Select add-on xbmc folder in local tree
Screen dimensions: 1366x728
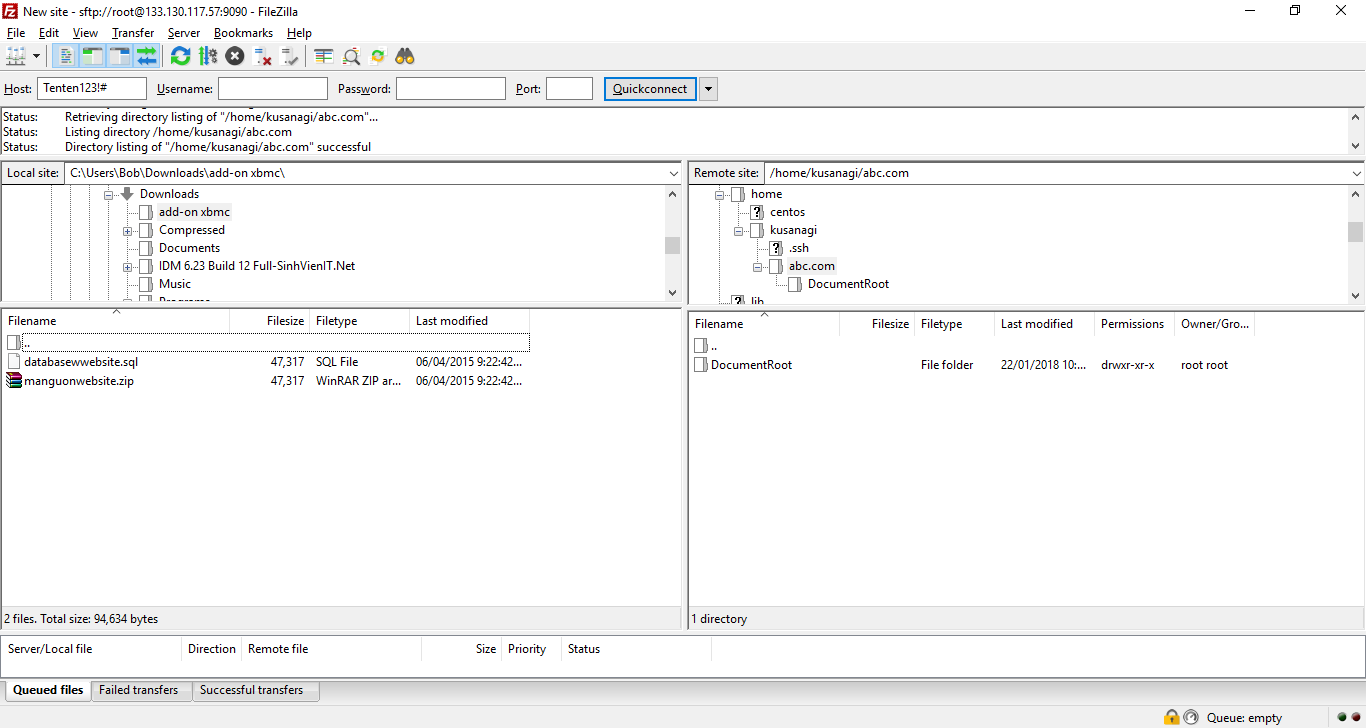pos(194,212)
